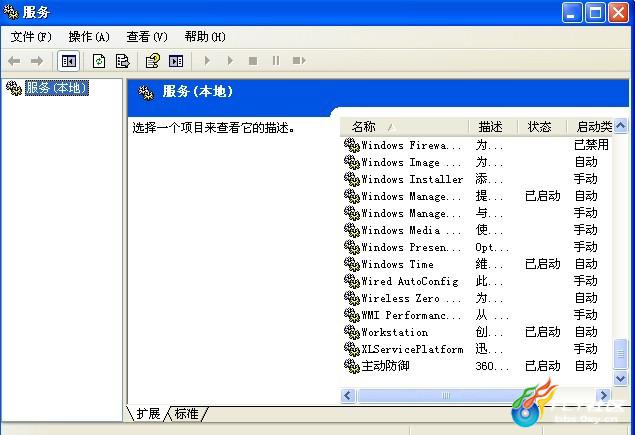The width and height of the screenshot is (635, 435).
Task: Click 已启动 status in Workstation row
Action: 543,332
